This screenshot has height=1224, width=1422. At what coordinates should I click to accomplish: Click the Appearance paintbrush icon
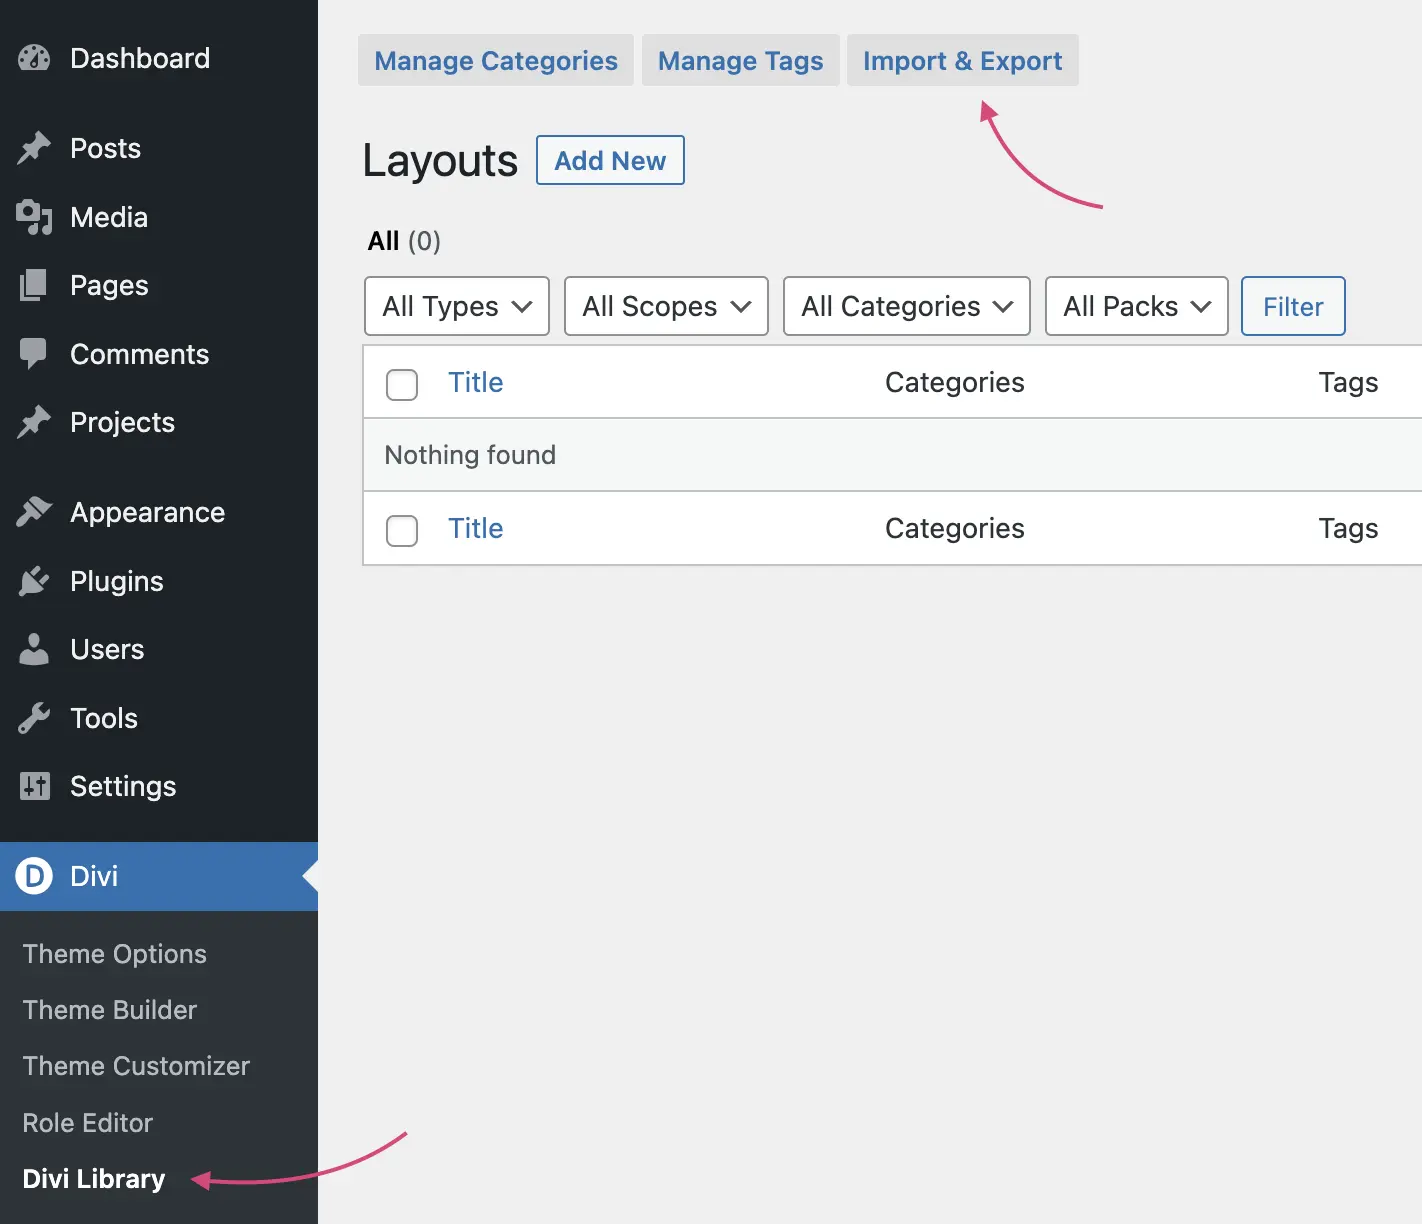tap(34, 512)
